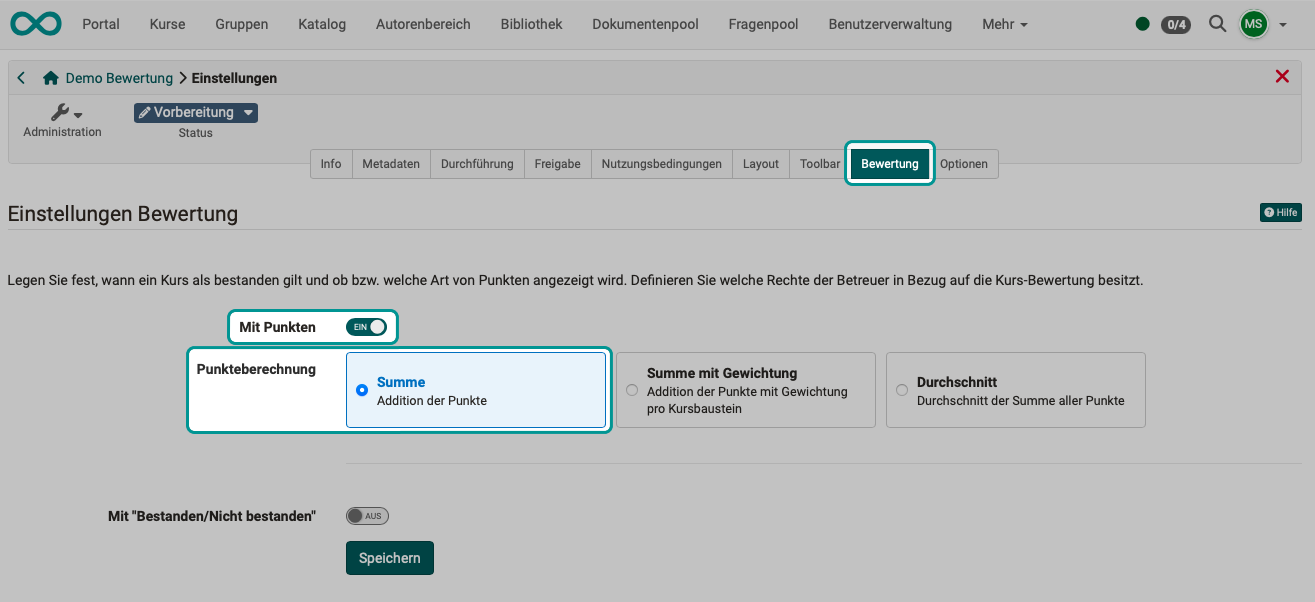
Task: Open the 'Mehr' dropdown menu
Action: click(x=1003, y=23)
